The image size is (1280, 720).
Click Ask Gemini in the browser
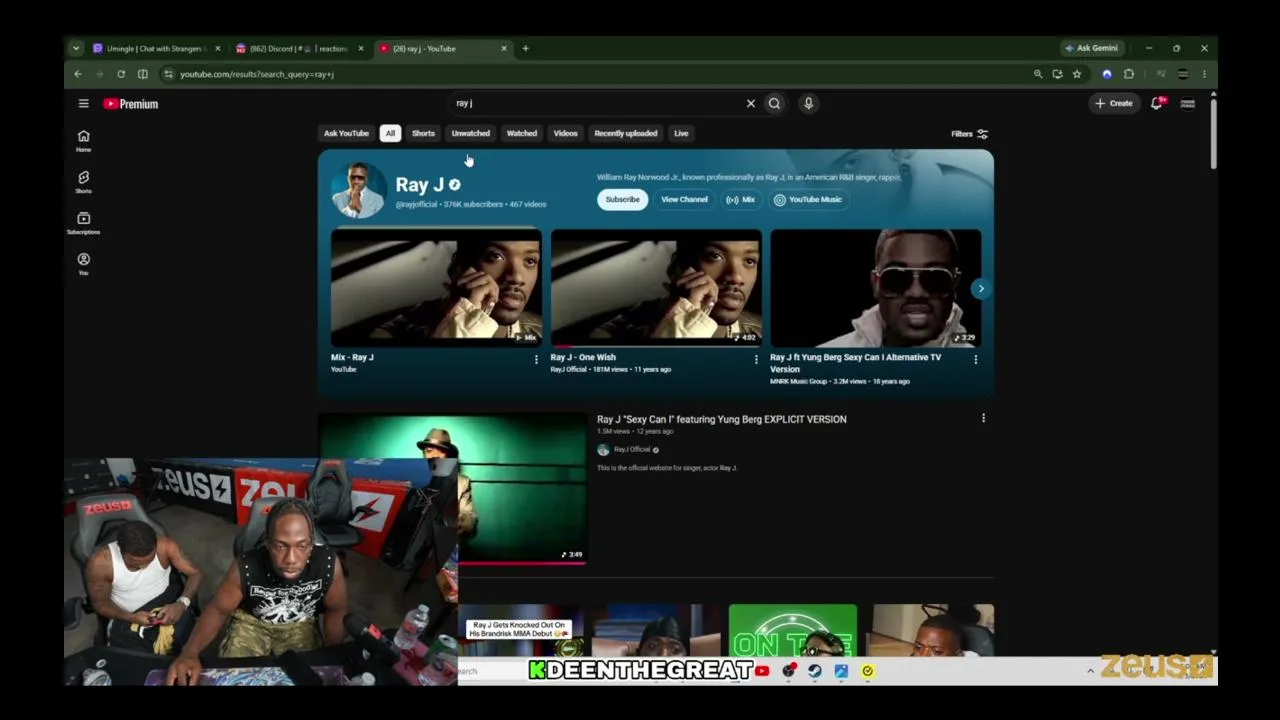tap(1091, 48)
